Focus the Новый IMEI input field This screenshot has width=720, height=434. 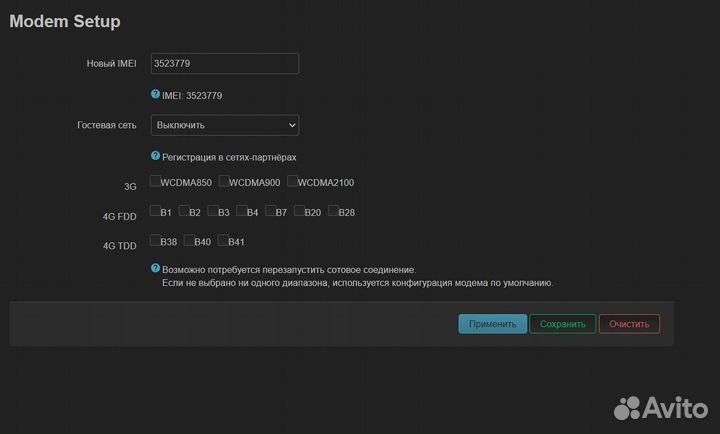pos(225,63)
